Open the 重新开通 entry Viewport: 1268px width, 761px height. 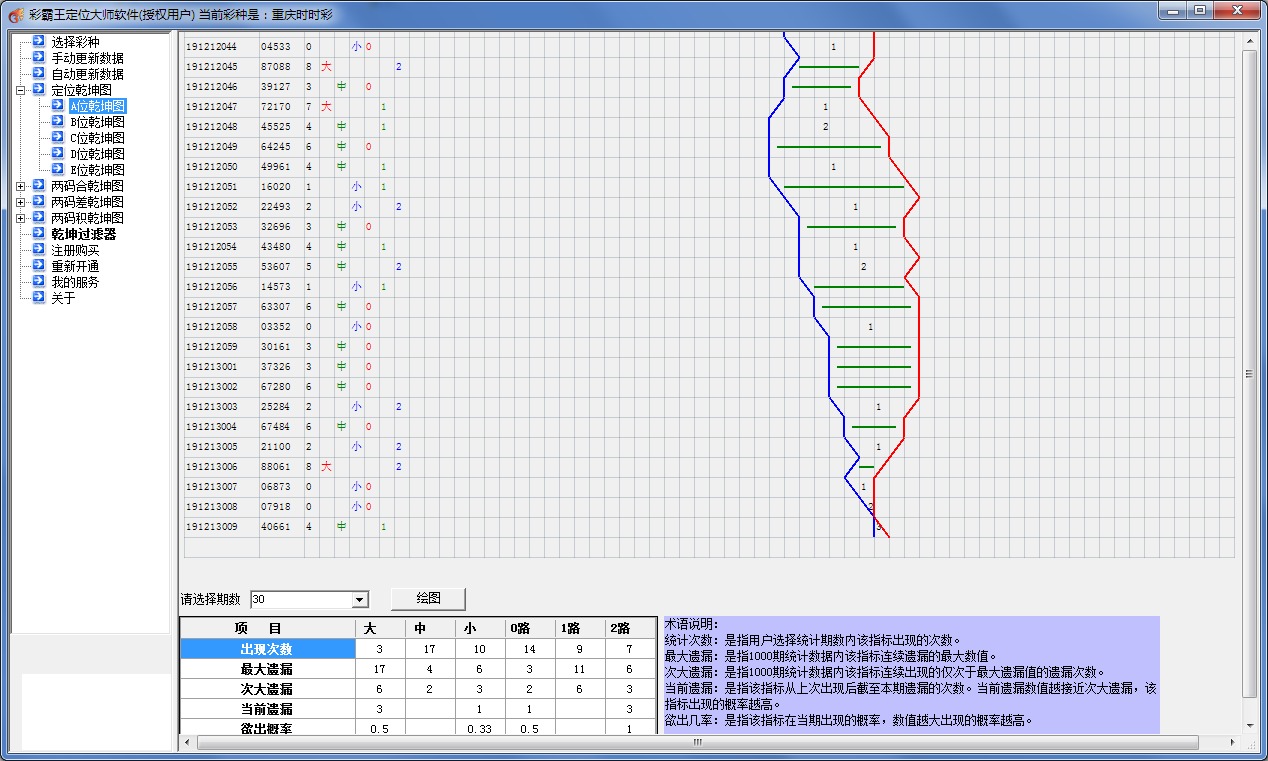75,266
